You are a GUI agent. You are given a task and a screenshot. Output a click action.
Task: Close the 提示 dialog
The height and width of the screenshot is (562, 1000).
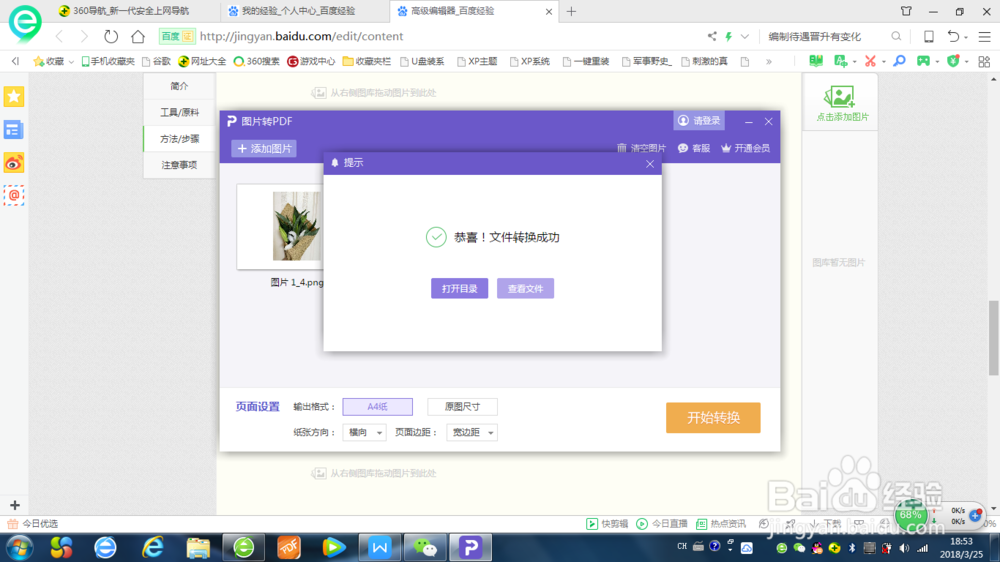650,164
